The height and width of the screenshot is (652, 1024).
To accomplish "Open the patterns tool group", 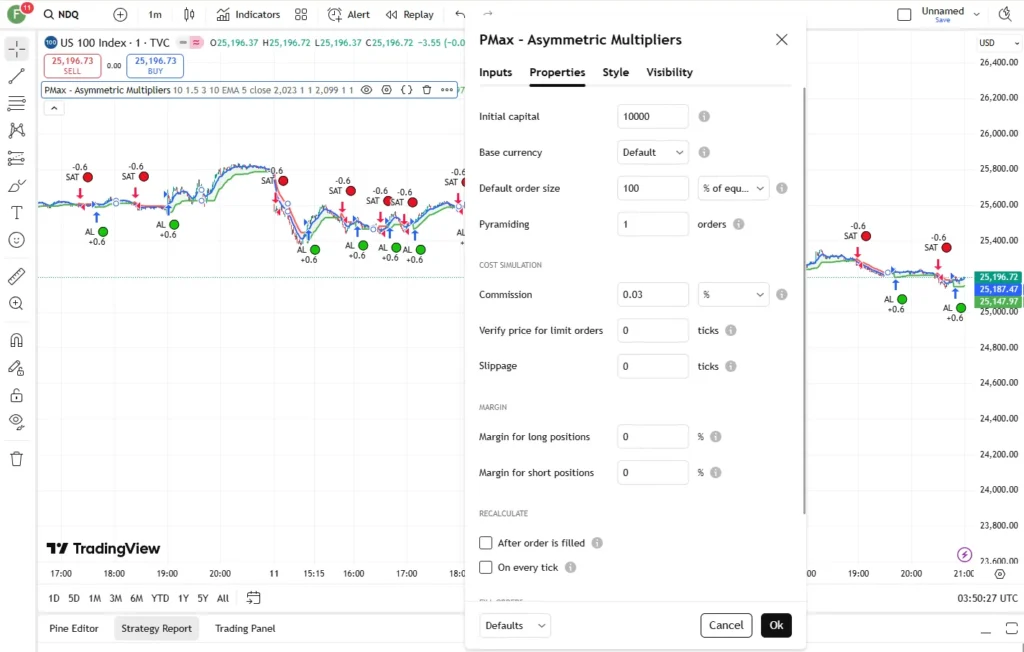I will coord(17,131).
